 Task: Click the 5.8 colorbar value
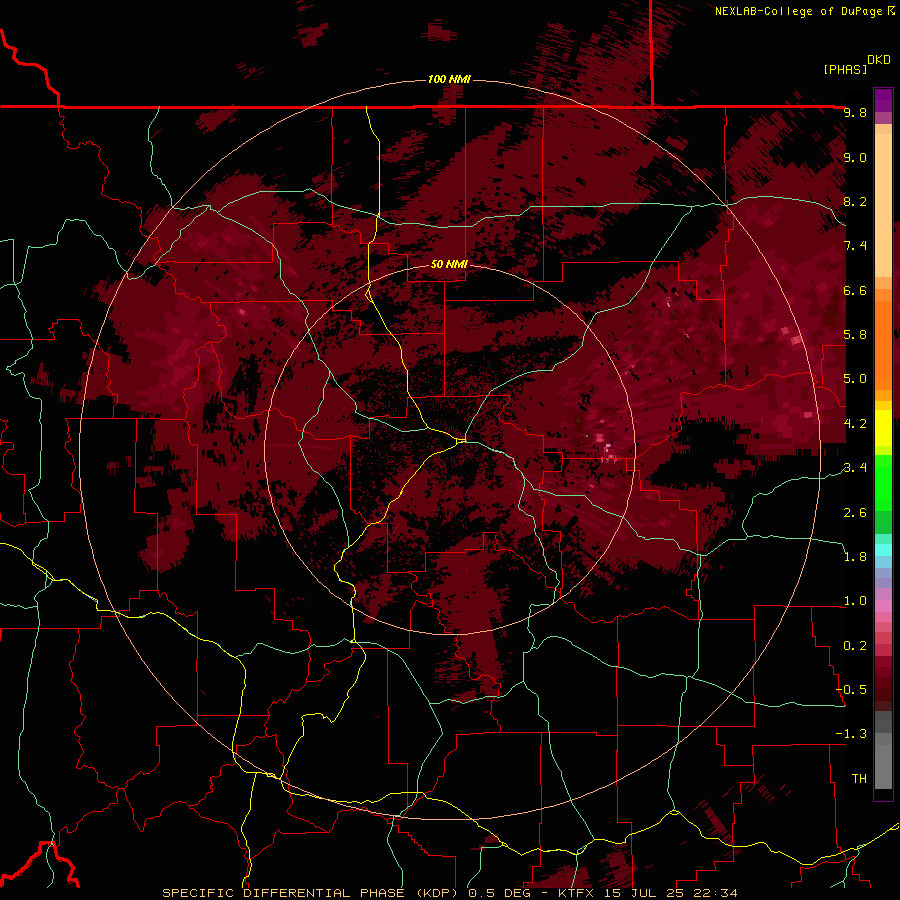pos(855,335)
